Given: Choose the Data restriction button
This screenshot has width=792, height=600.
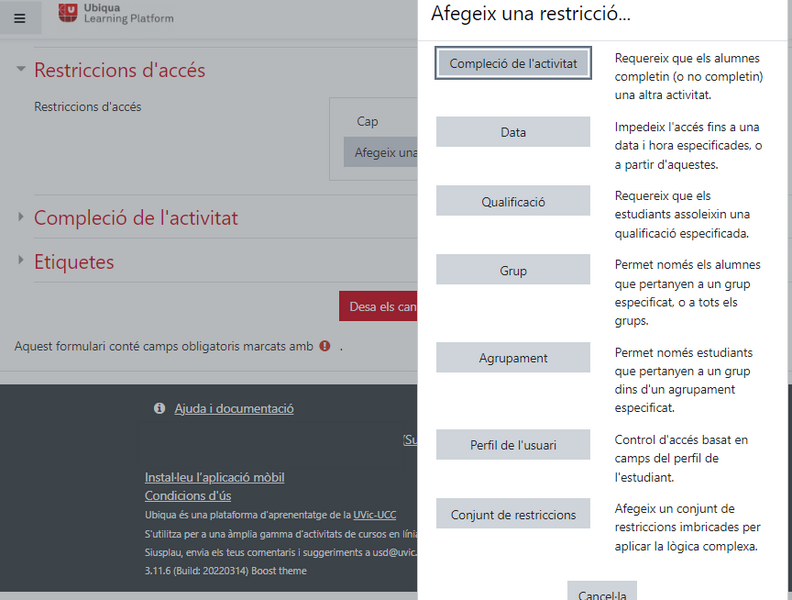Looking at the screenshot, I should 513,132.
